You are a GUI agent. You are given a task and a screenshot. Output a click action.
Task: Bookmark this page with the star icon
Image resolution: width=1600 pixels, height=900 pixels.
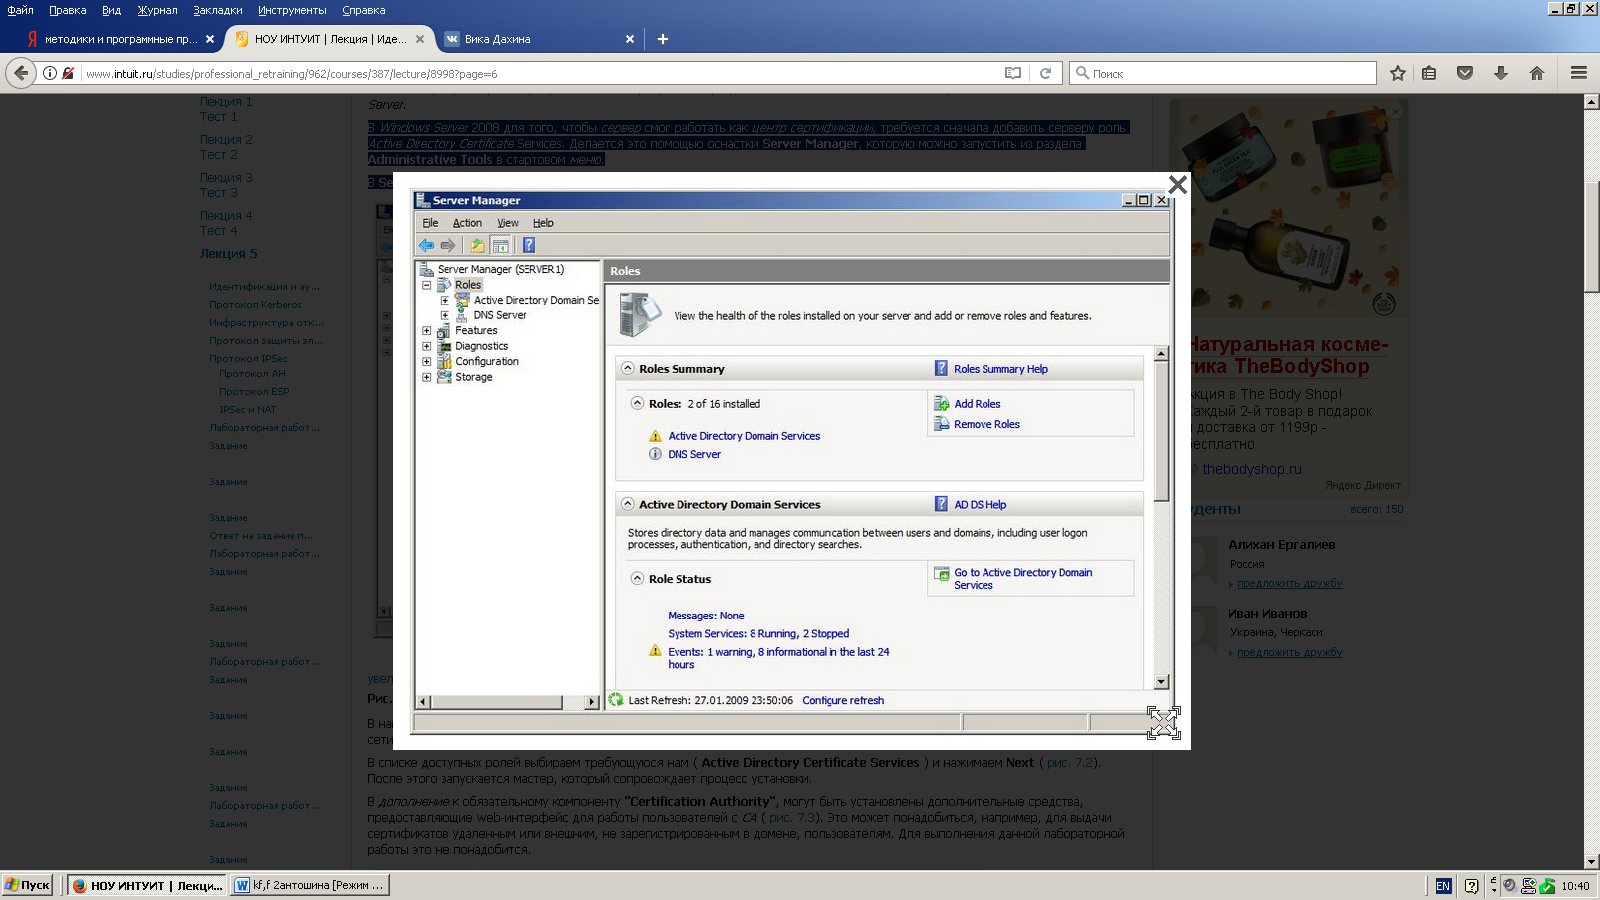click(x=1398, y=73)
